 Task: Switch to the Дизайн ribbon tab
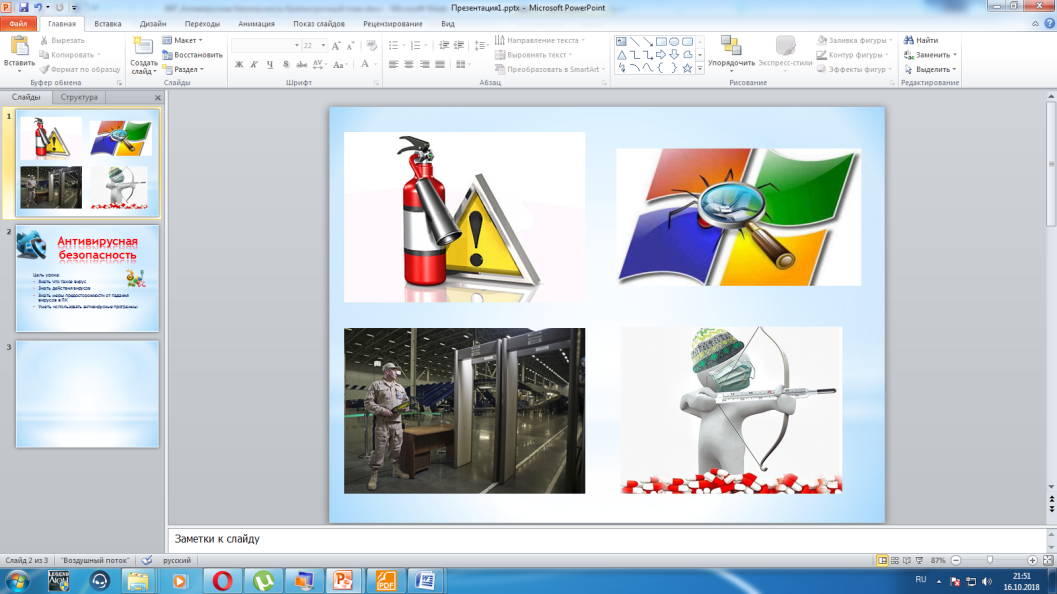tap(153, 24)
